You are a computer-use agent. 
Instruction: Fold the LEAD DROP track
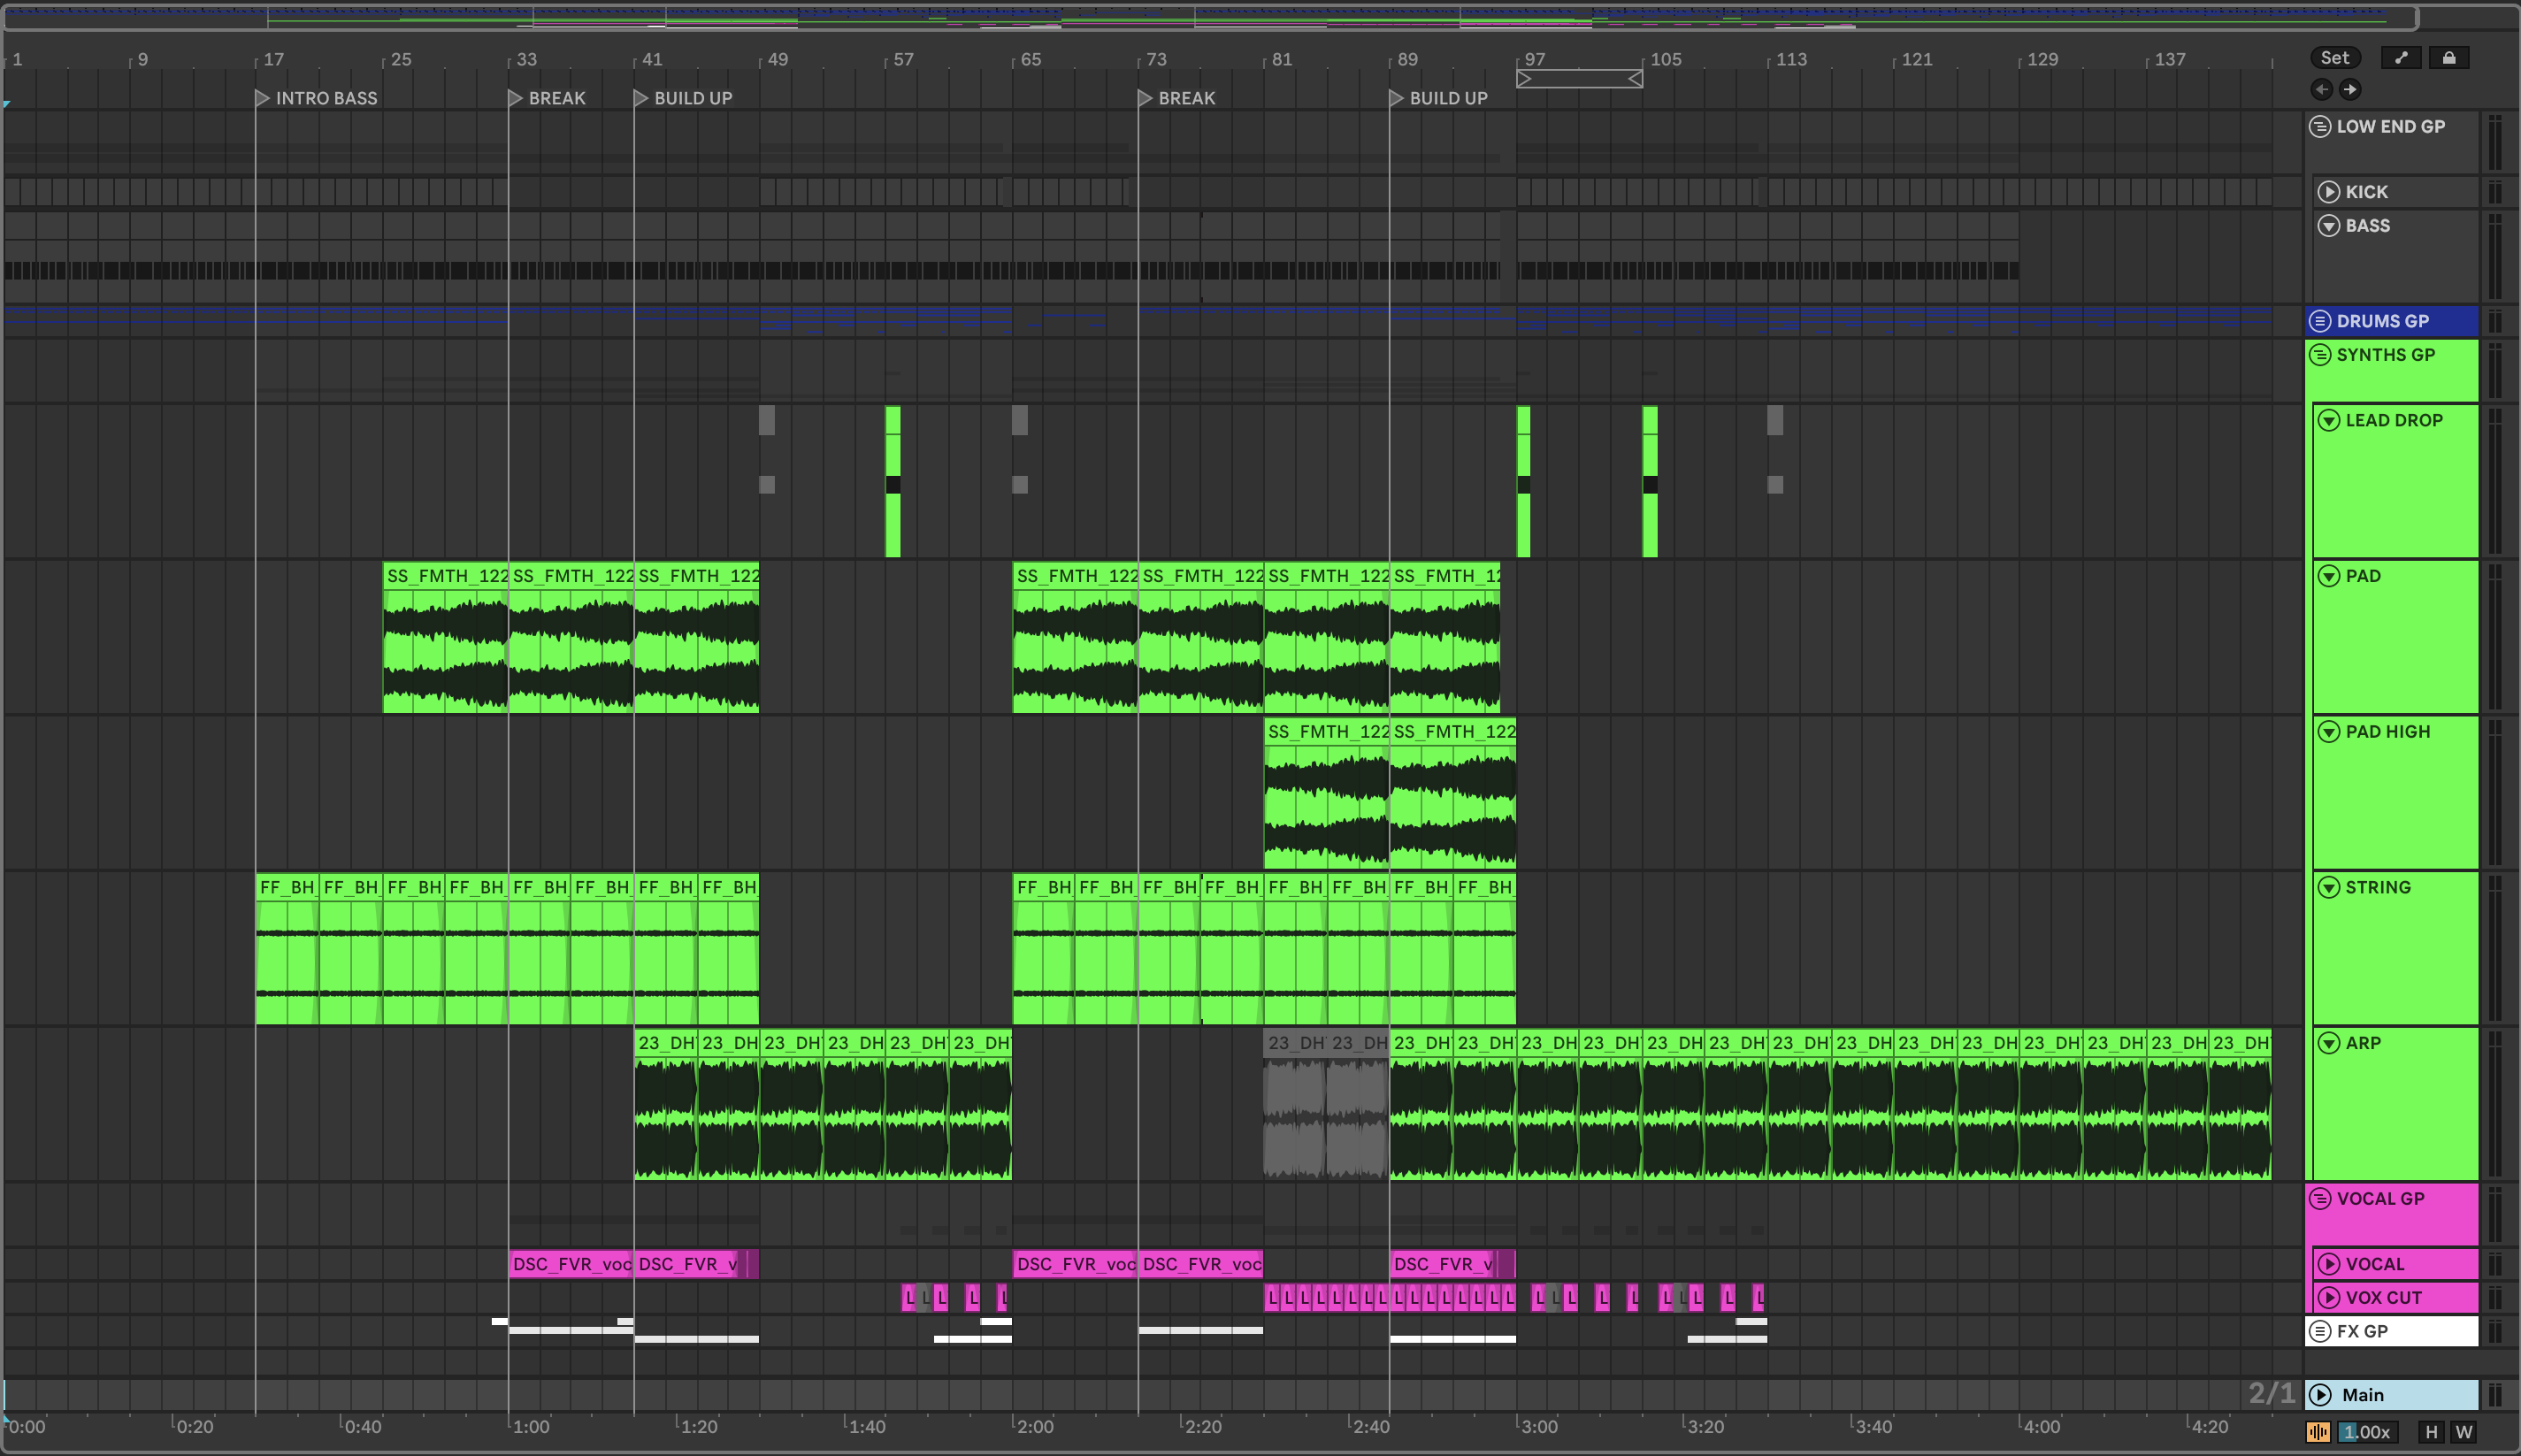tap(2329, 421)
